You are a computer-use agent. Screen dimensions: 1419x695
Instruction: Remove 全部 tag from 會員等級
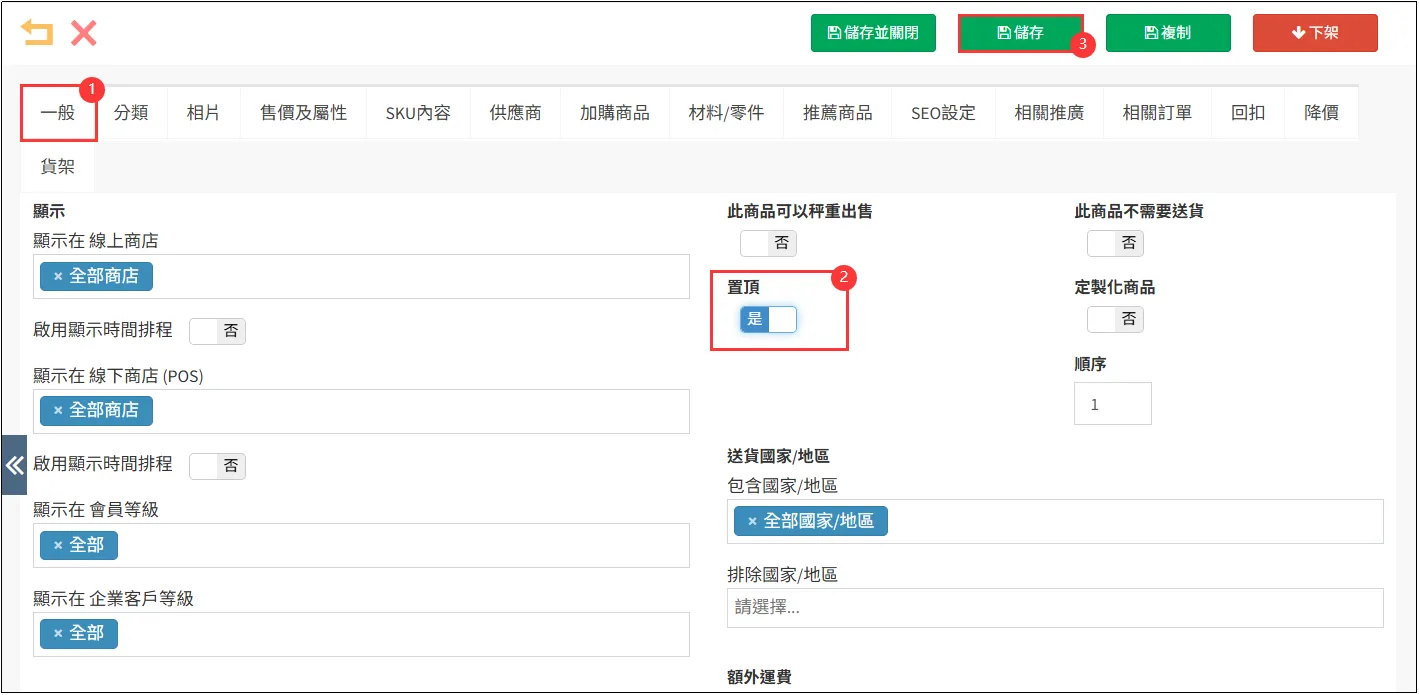[58, 545]
